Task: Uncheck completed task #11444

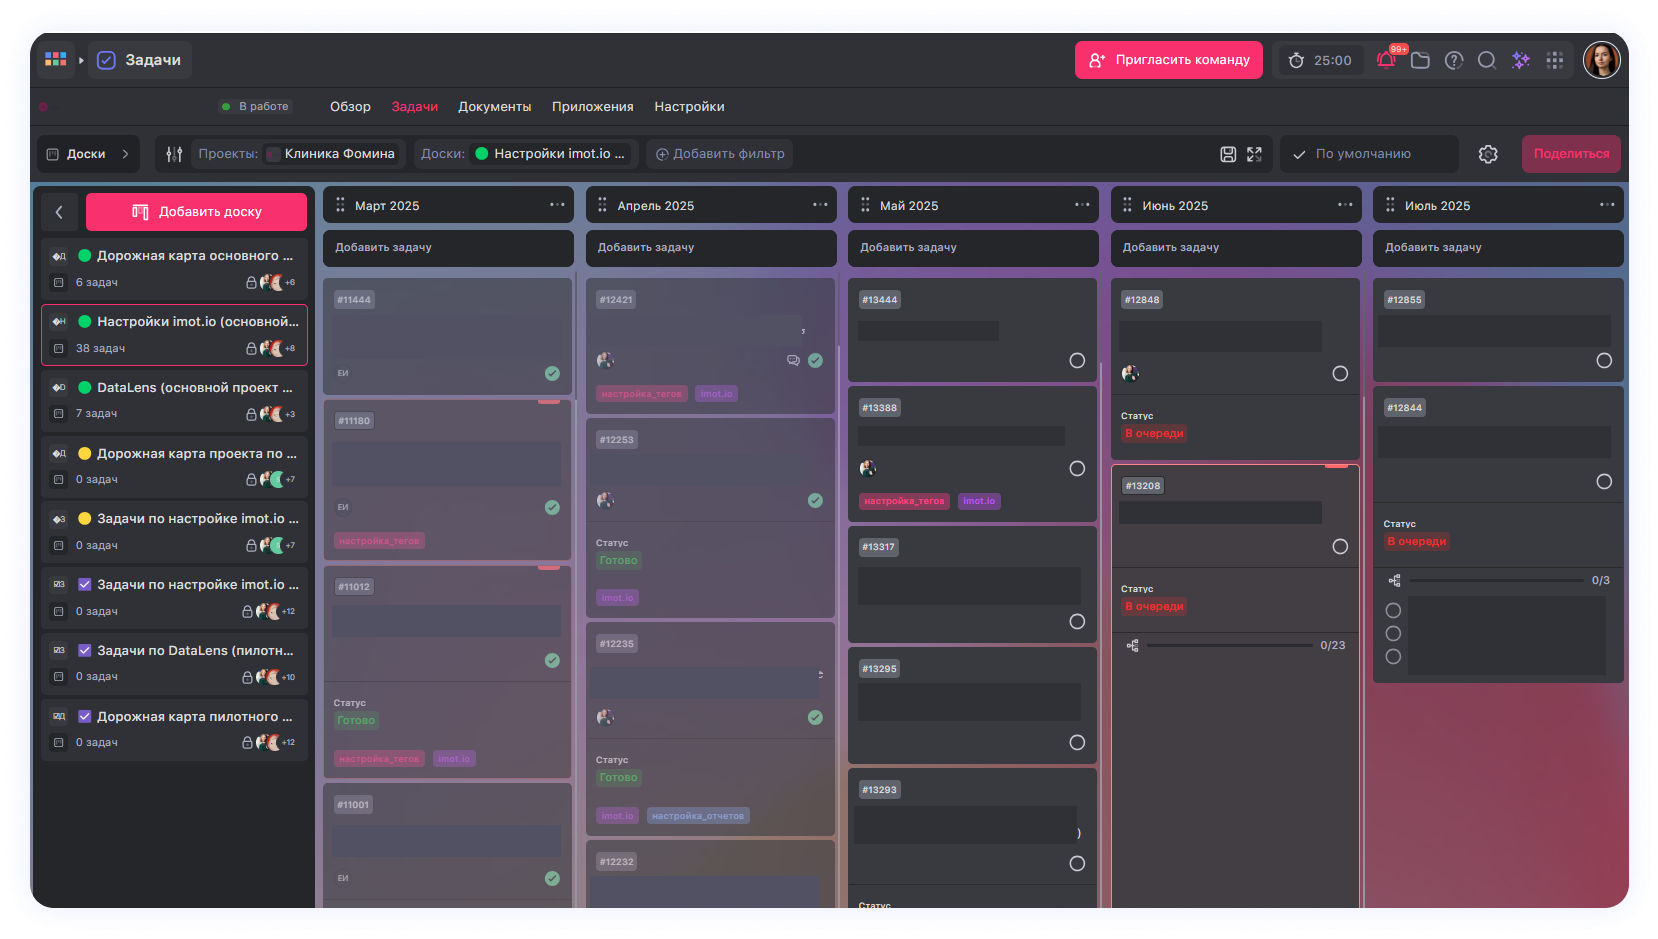Action: pyautogui.click(x=552, y=374)
